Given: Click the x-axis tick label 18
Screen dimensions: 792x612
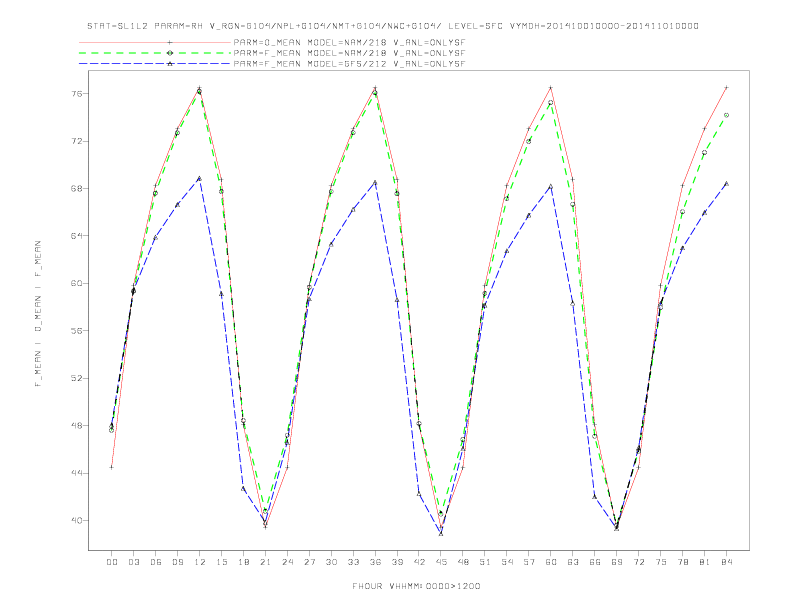Looking at the screenshot, I should tap(243, 562).
